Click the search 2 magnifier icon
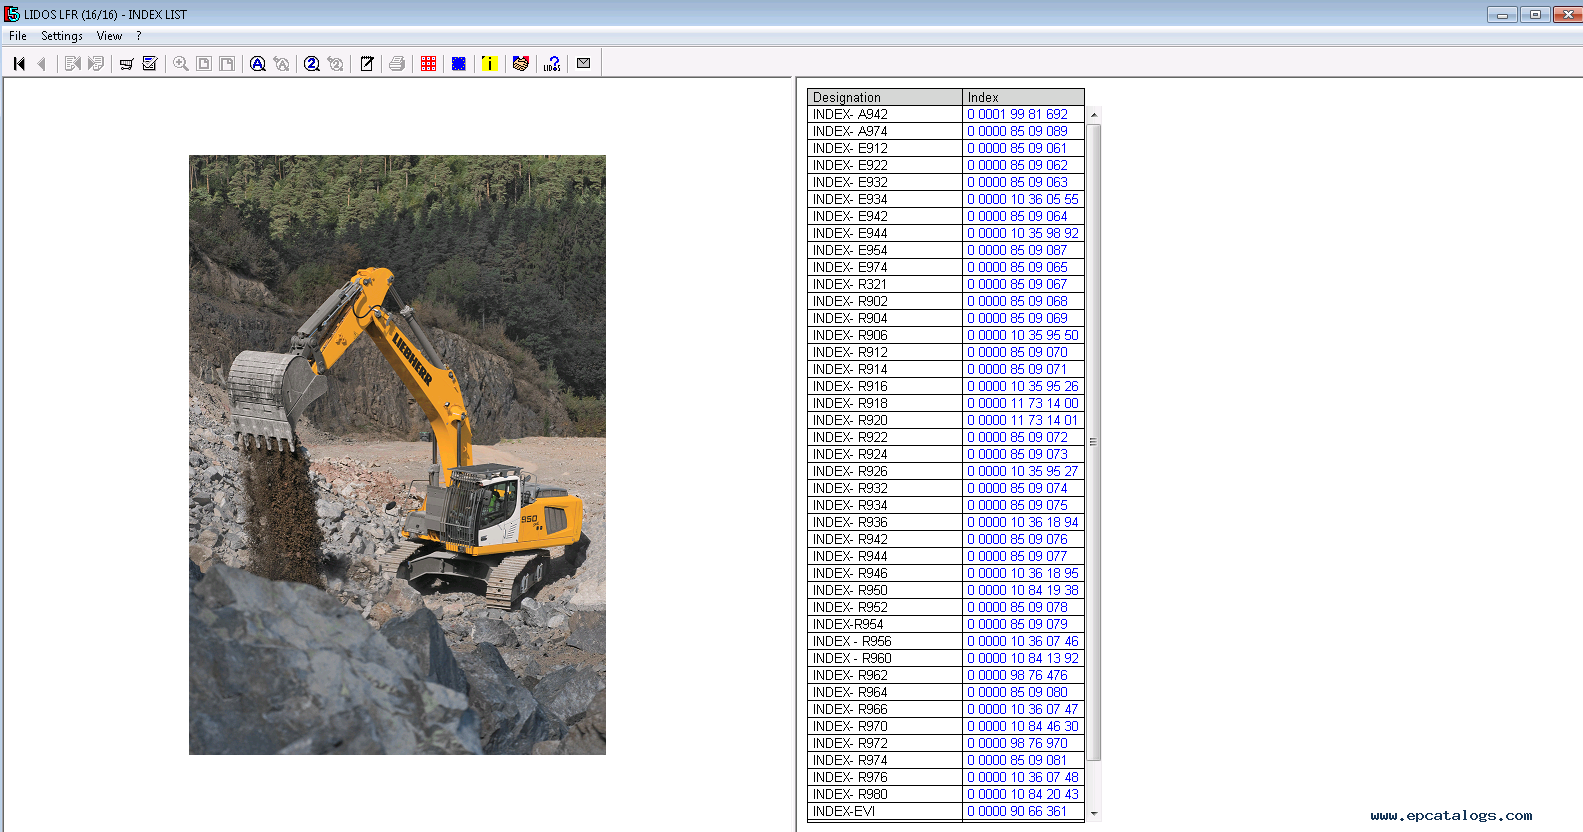The image size is (1583, 832). coord(312,64)
